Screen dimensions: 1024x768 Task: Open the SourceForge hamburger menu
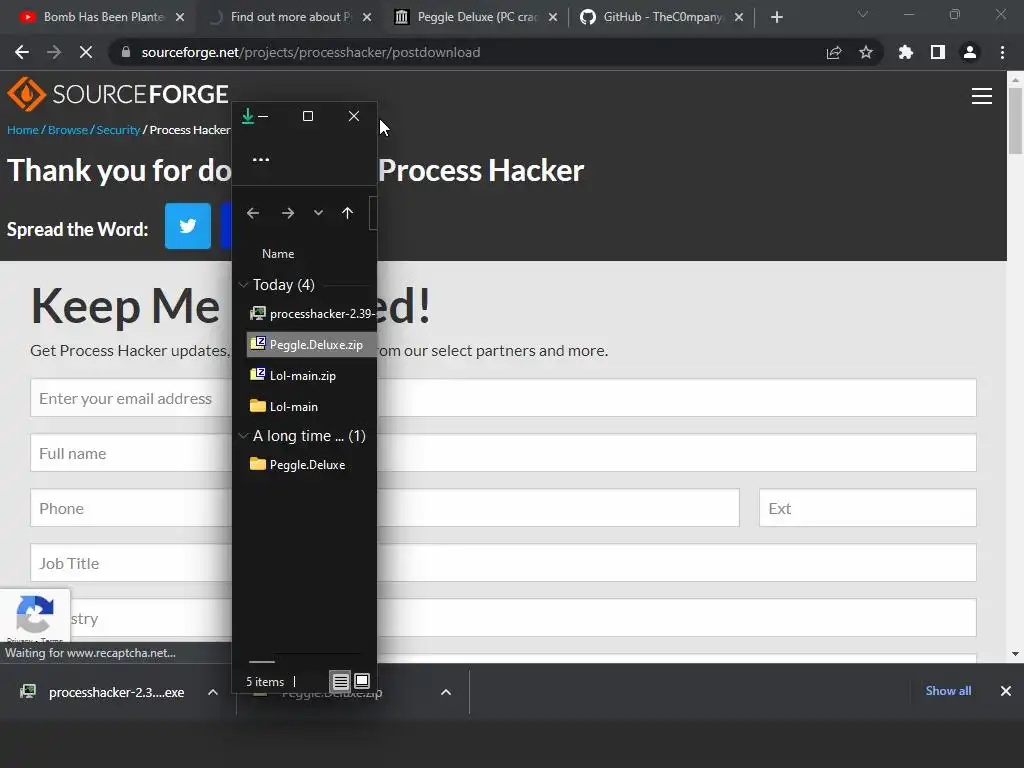coord(982,96)
